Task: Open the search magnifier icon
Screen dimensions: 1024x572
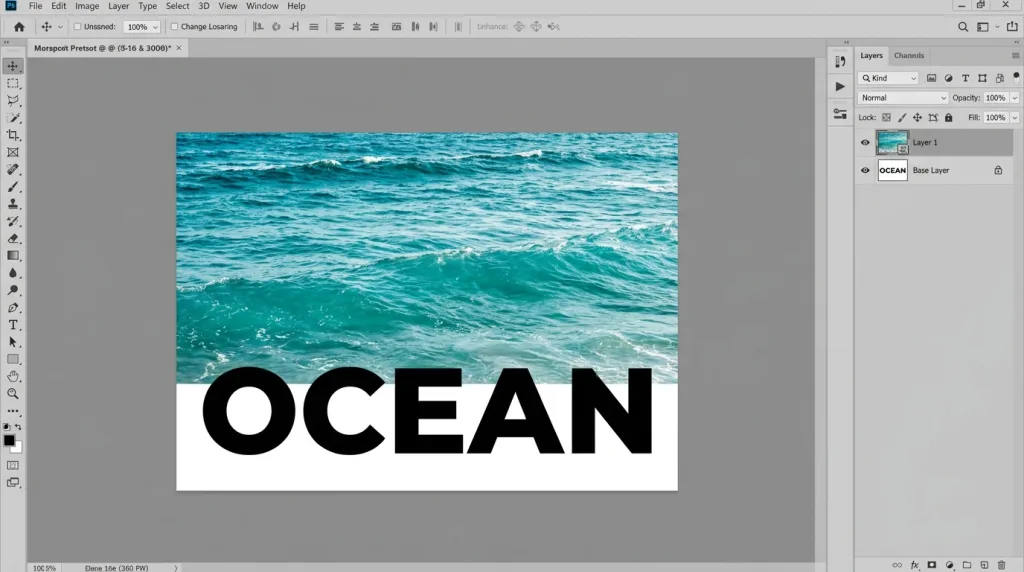Action: (x=963, y=27)
